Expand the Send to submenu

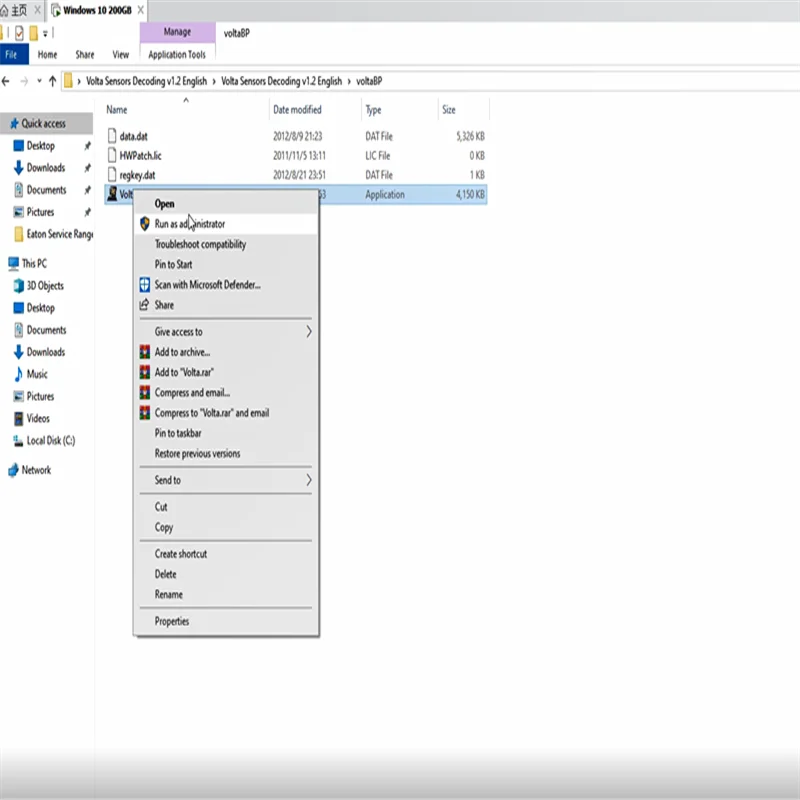308,480
